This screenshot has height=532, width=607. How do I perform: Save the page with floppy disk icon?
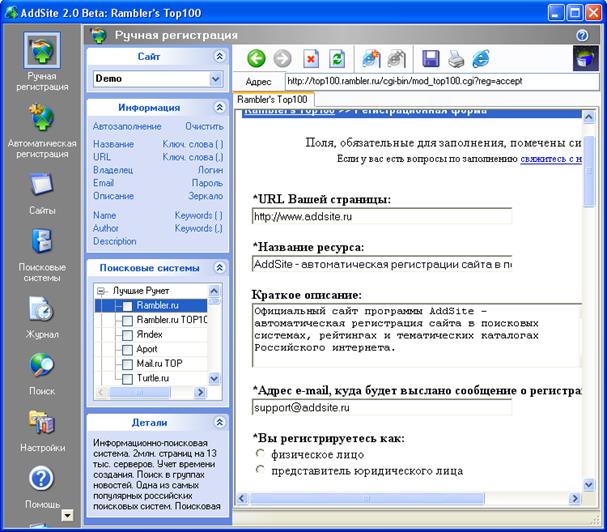[430, 59]
